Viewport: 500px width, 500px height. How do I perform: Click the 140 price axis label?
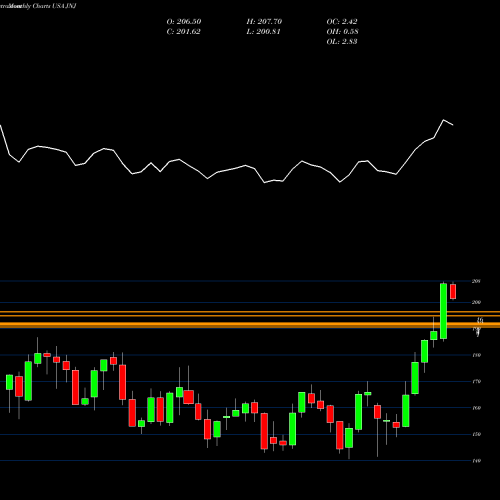coord(476,461)
